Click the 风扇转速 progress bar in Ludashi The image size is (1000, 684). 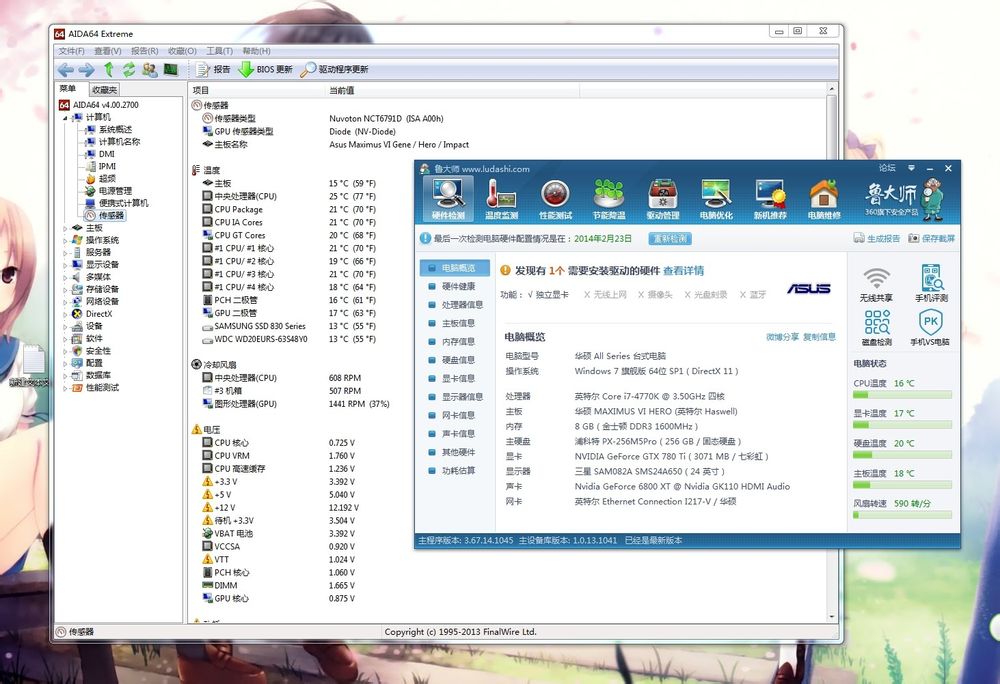pyautogui.click(x=902, y=514)
